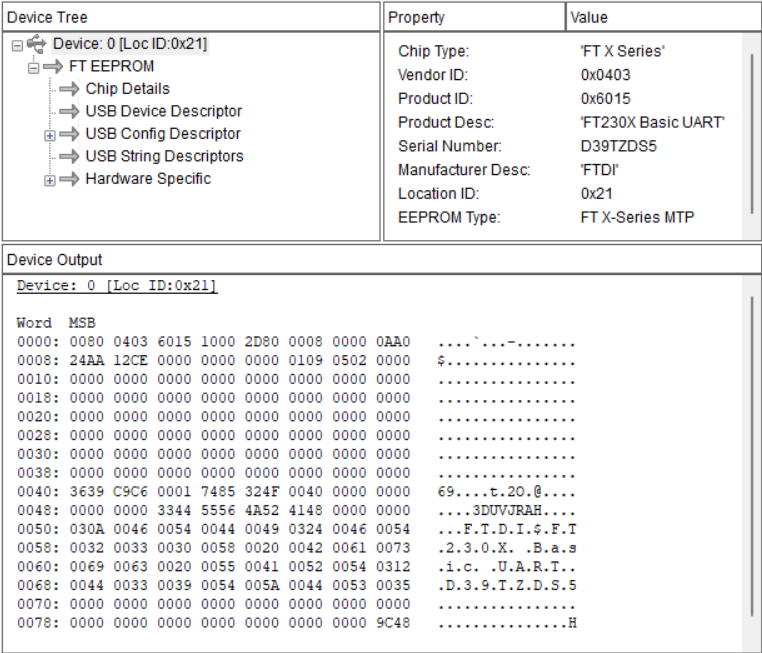
Task: Click the Property column header
Action: [474, 17]
